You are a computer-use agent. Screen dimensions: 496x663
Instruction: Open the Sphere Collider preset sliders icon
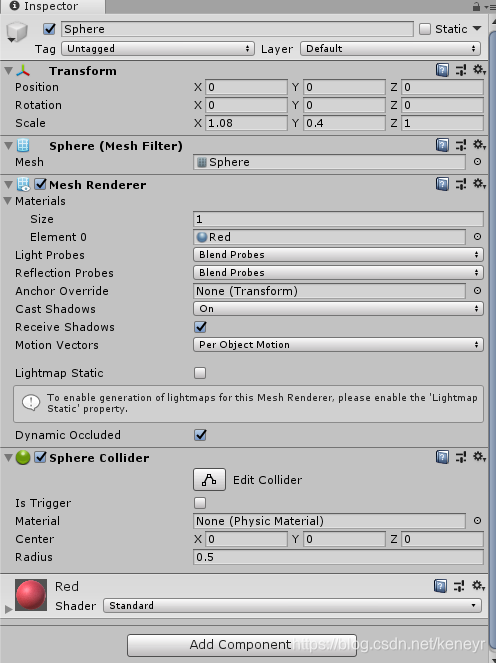pos(461,457)
